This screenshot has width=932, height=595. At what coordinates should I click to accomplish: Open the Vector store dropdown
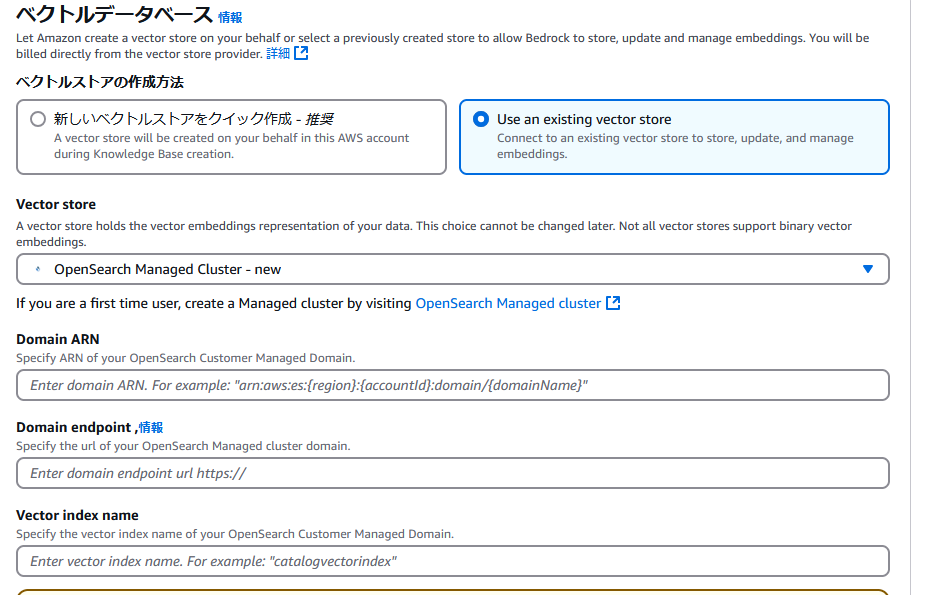(x=453, y=269)
